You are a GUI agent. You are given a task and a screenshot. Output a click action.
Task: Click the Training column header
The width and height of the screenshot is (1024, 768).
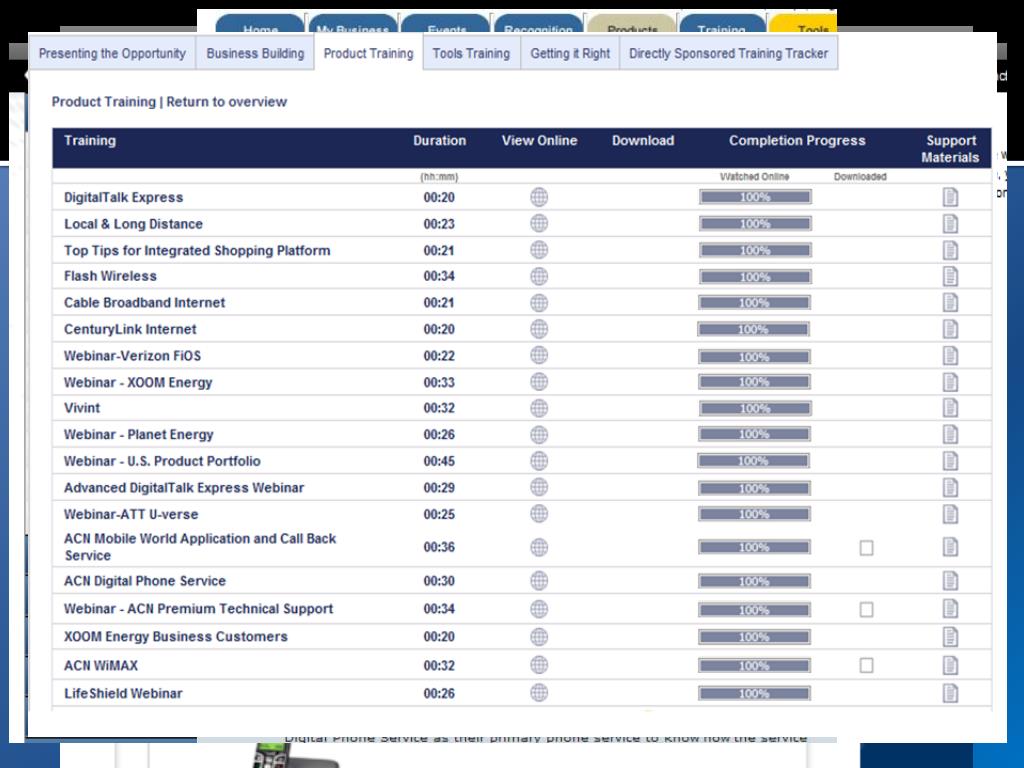(90, 140)
